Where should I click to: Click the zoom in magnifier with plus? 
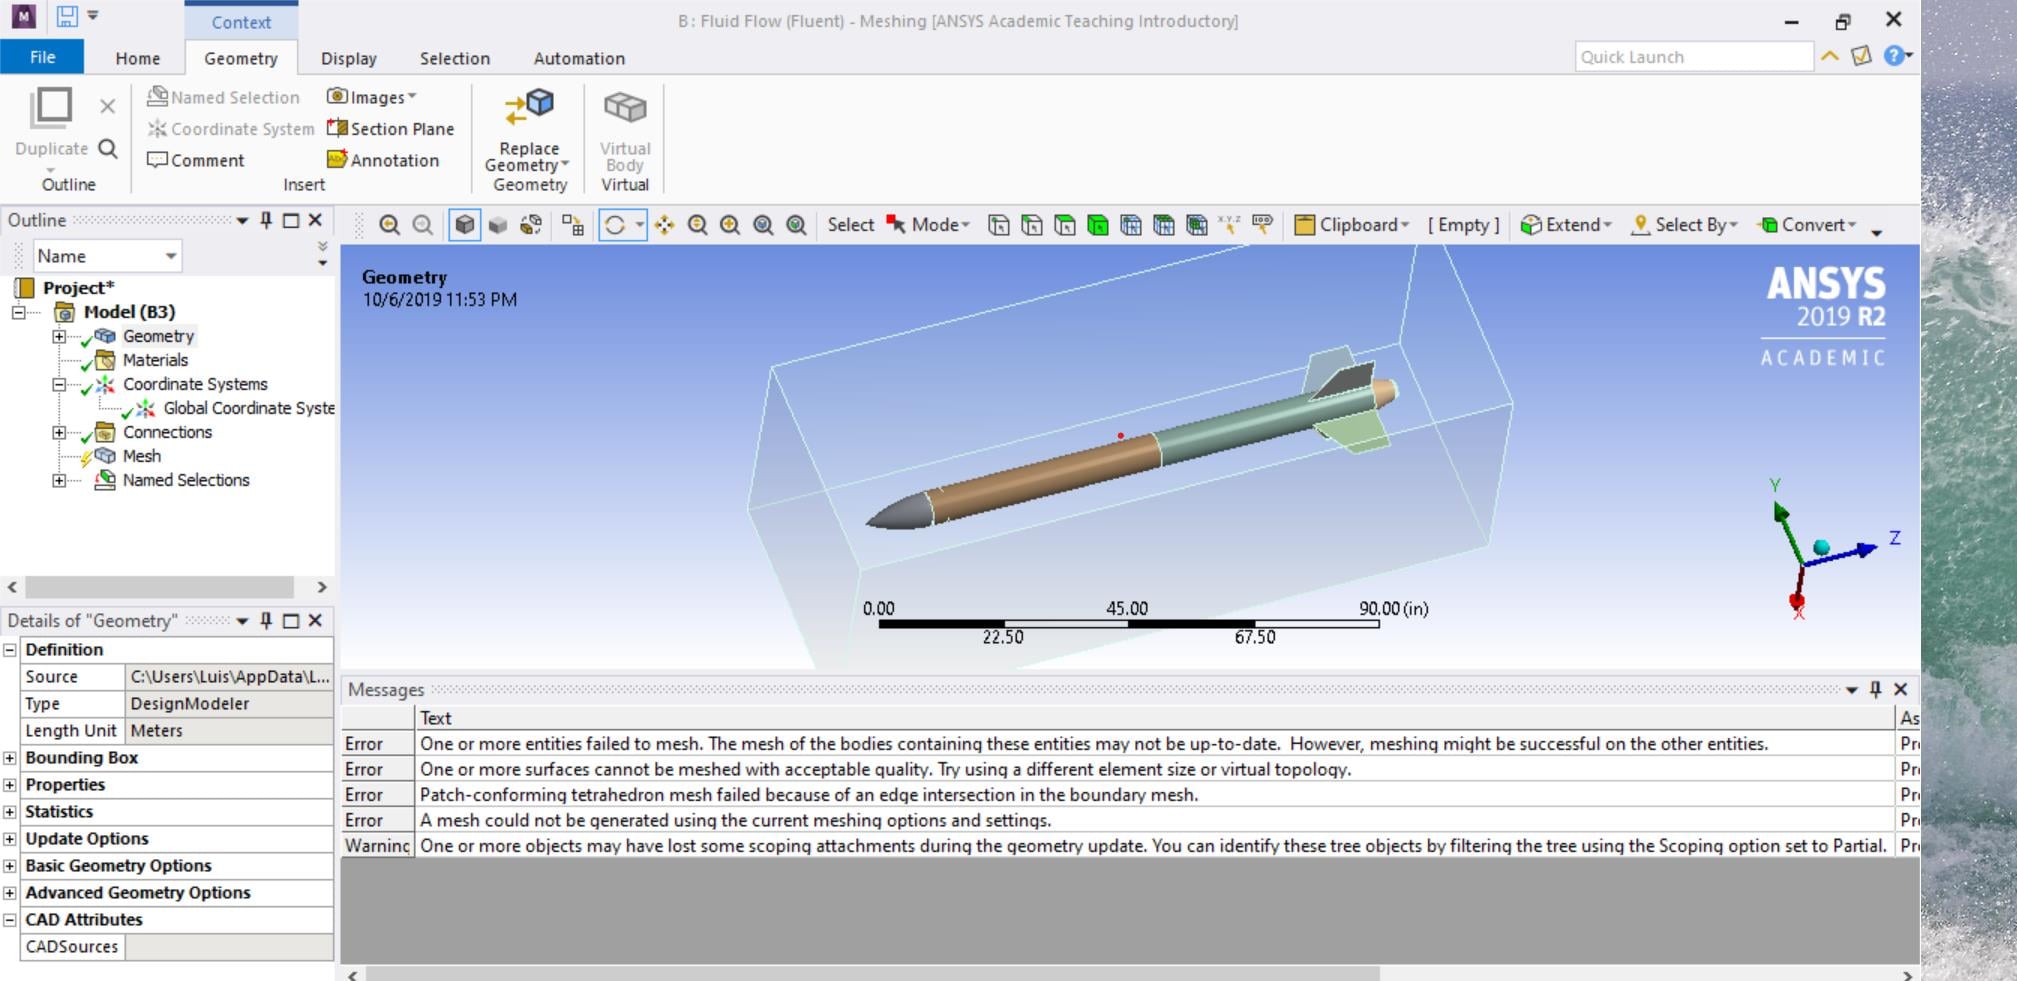point(730,225)
